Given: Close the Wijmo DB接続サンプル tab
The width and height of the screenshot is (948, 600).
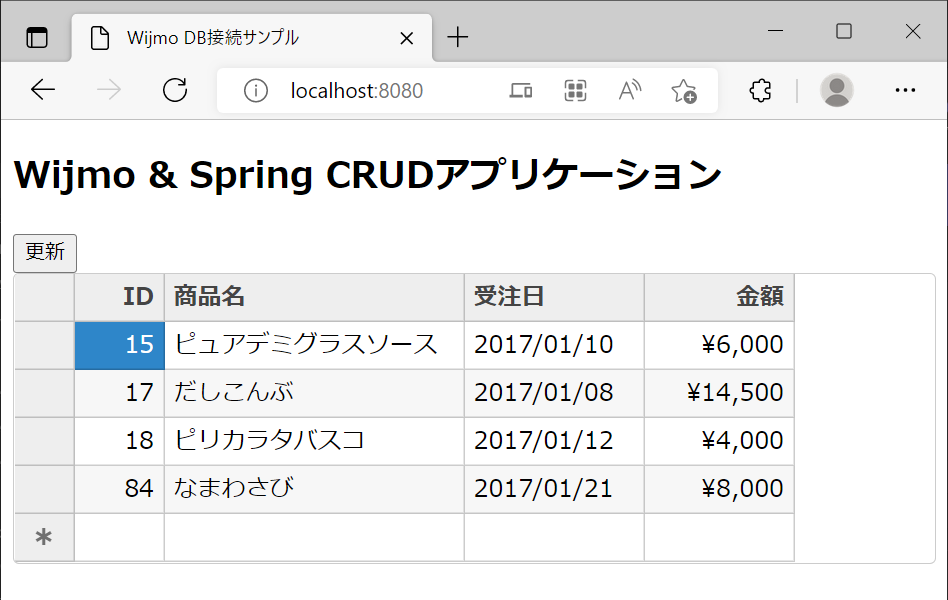Looking at the screenshot, I should [x=407, y=38].
